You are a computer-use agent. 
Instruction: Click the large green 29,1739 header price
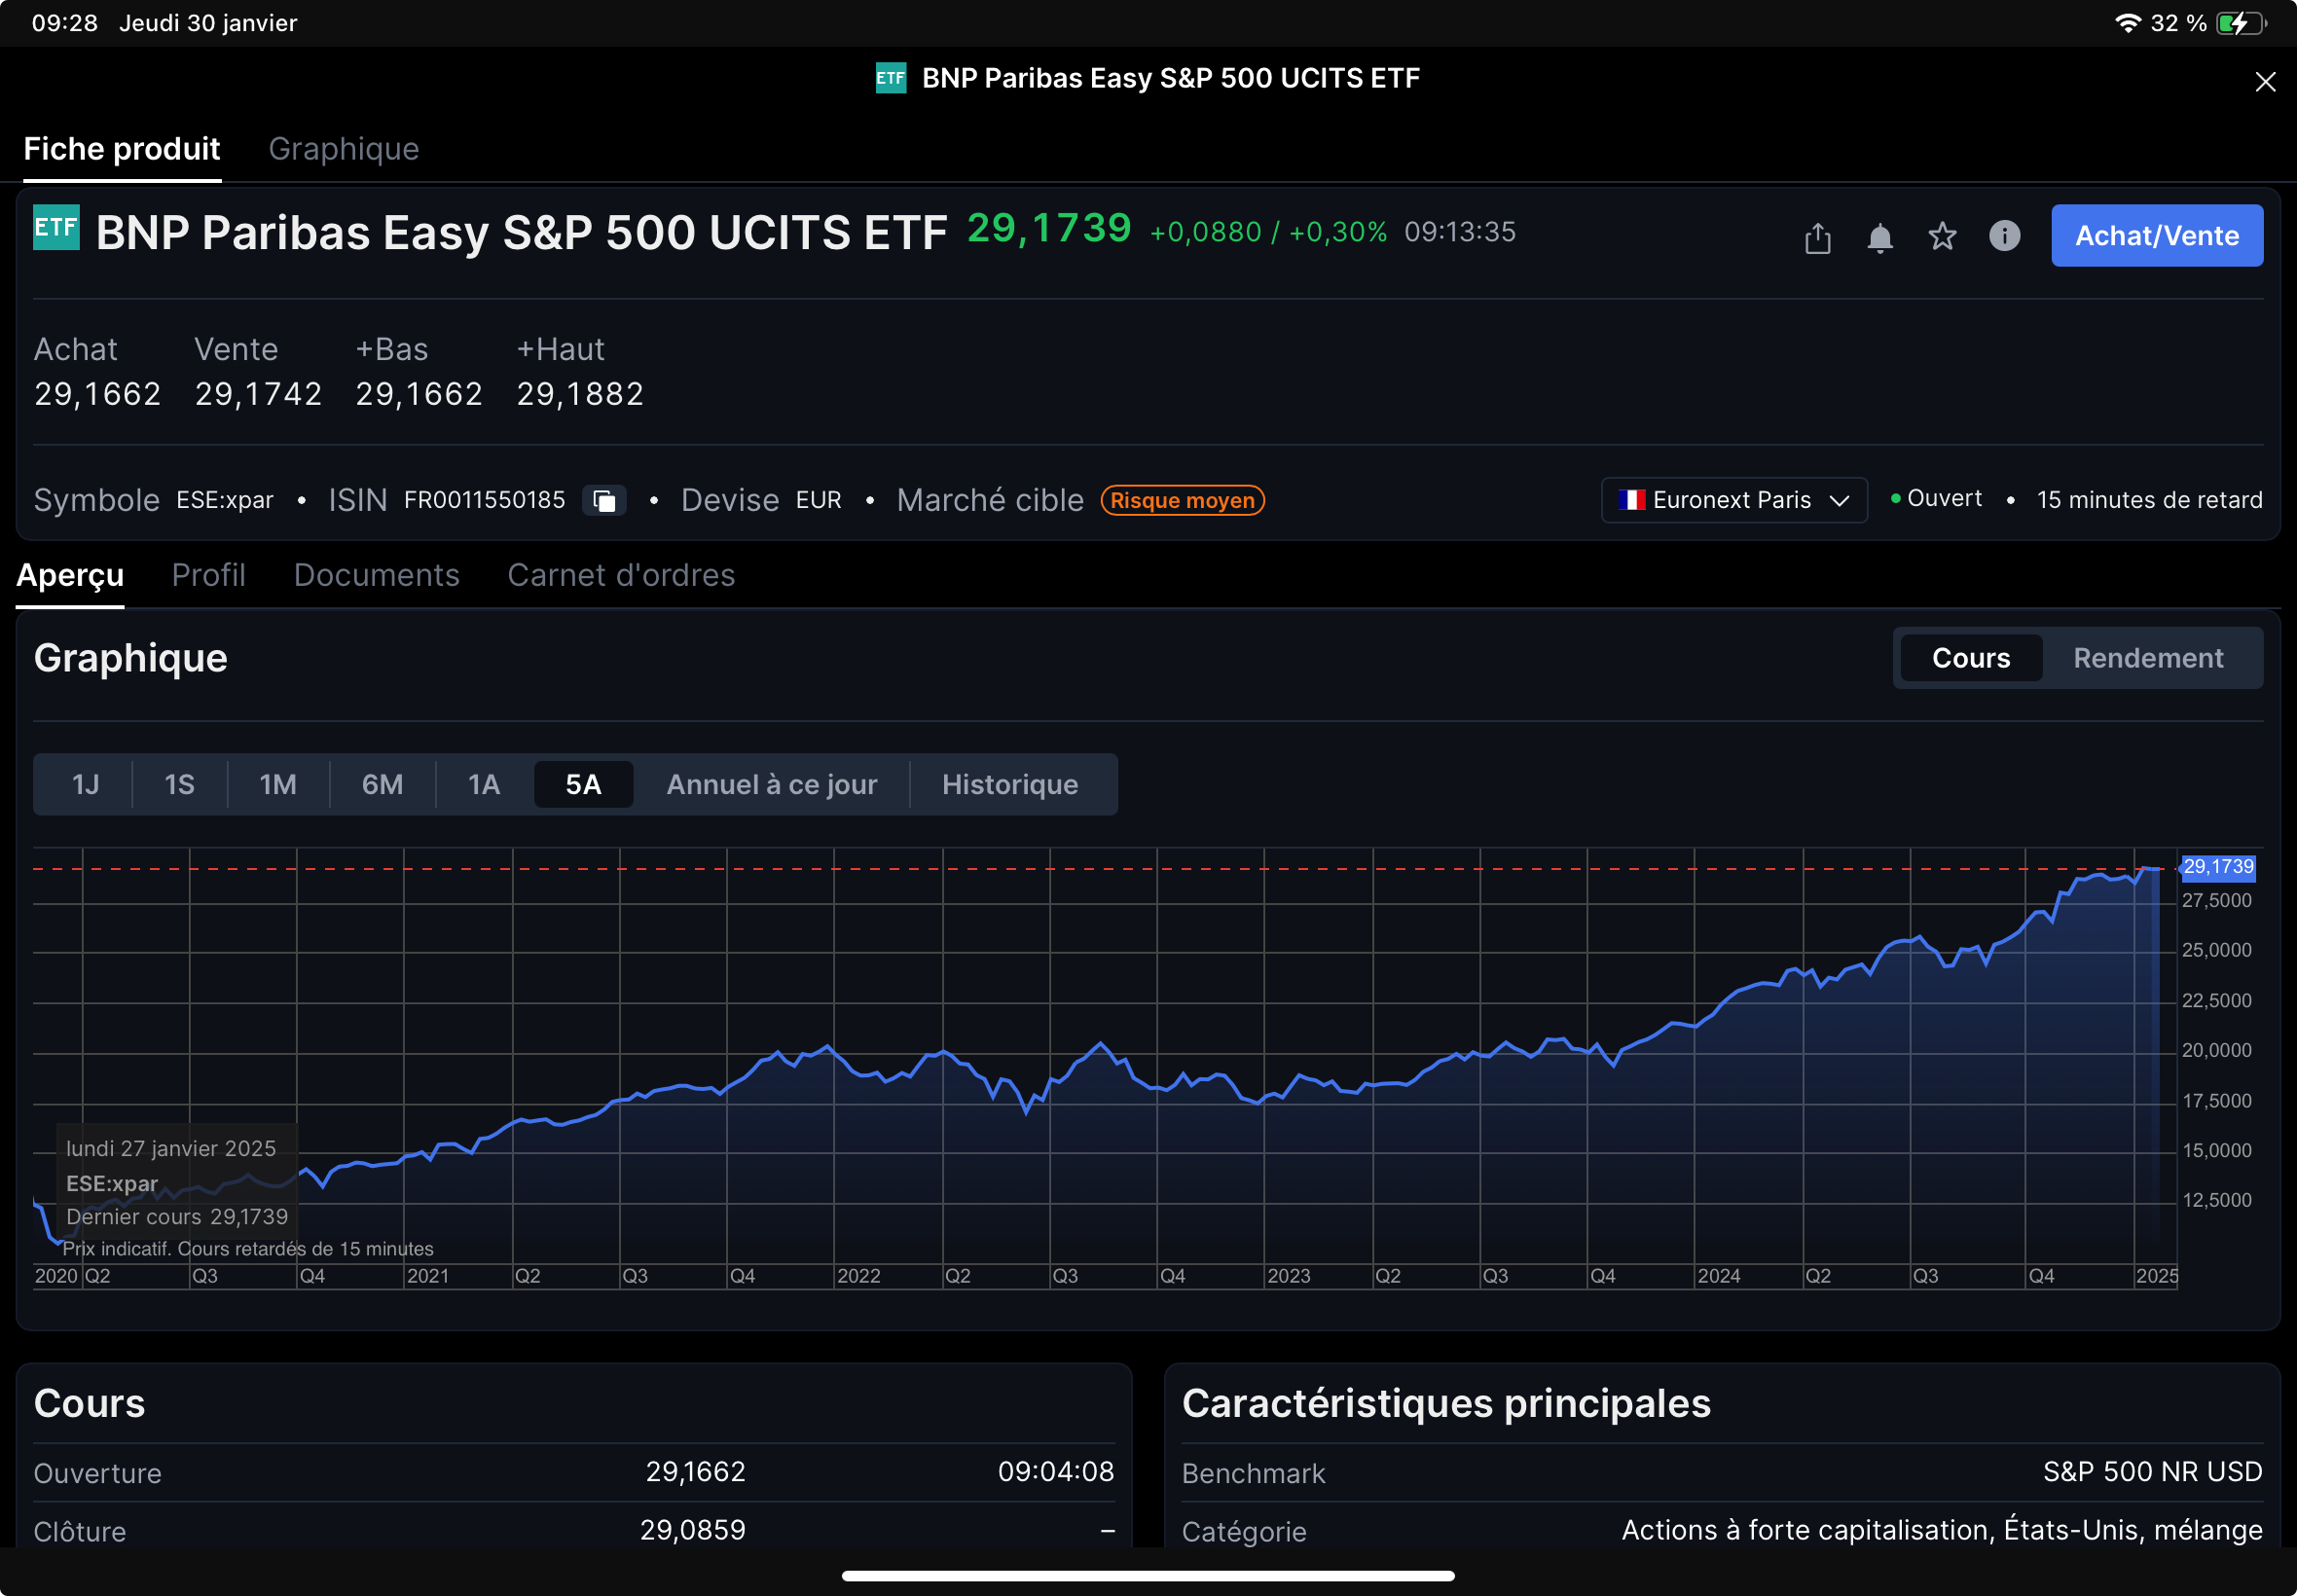coord(1049,228)
